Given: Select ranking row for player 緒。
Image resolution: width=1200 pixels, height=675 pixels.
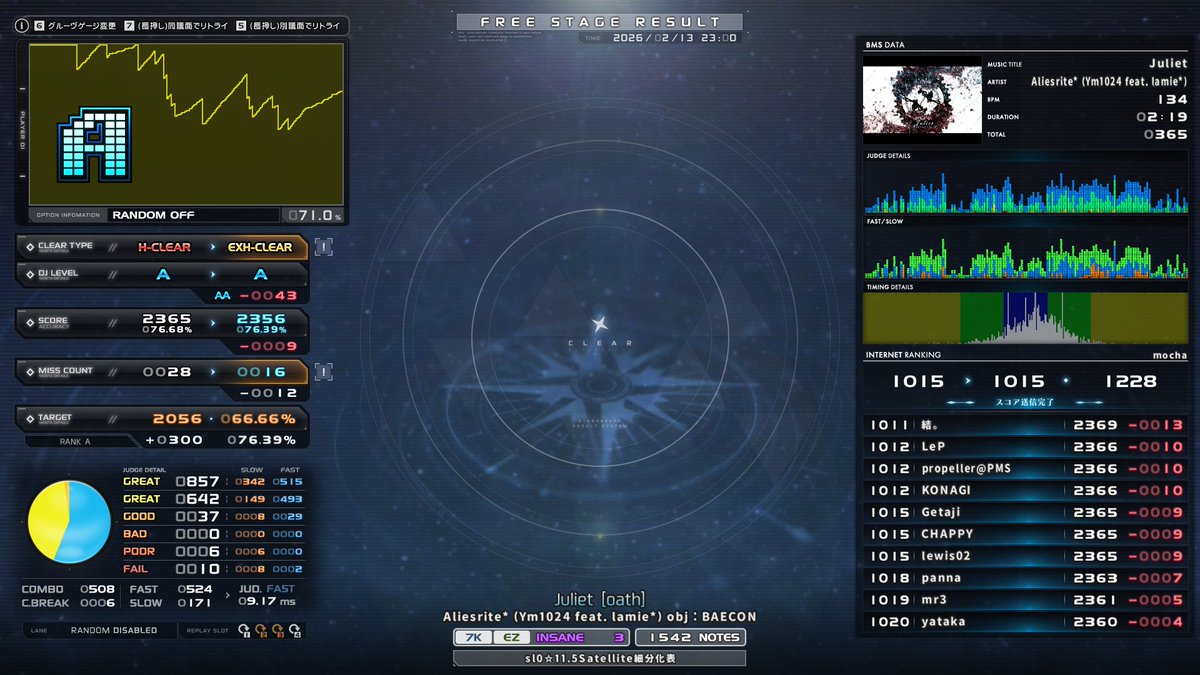Looking at the screenshot, I should (1025, 425).
